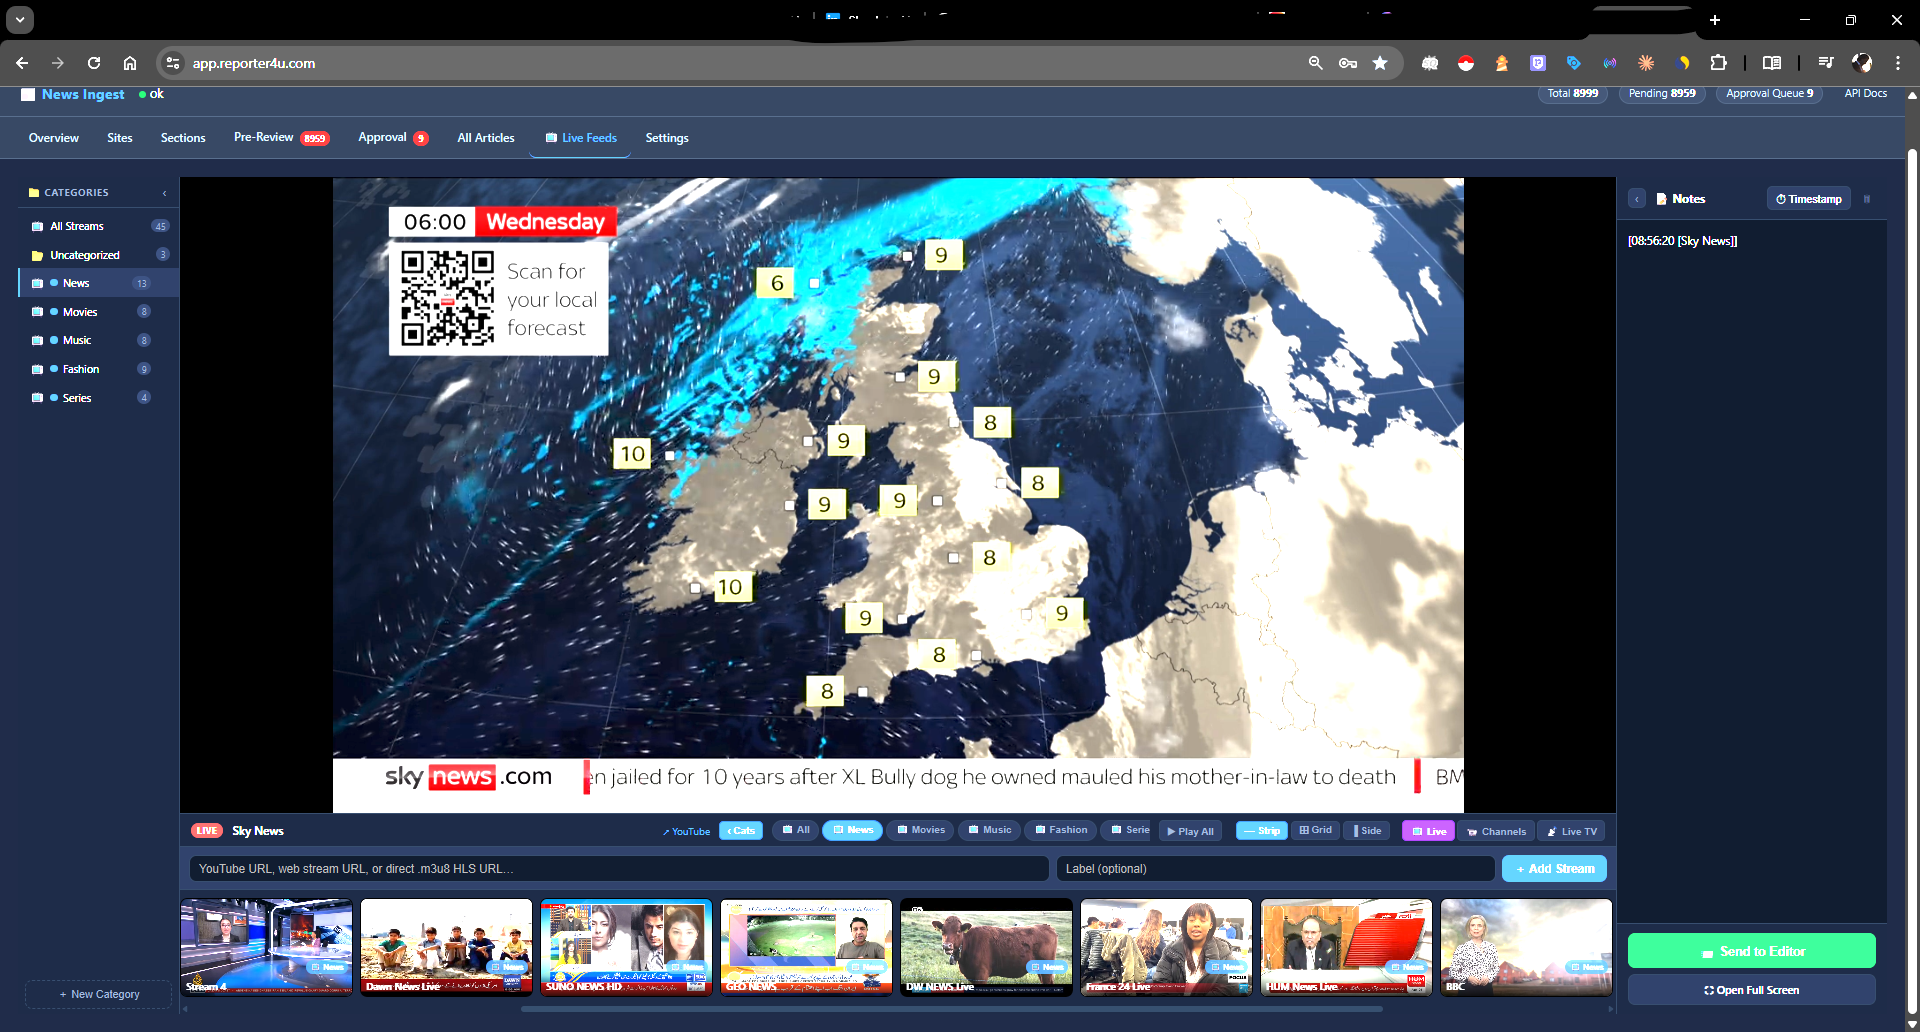Switch to Grid layout
1920x1032 pixels.
(1315, 830)
